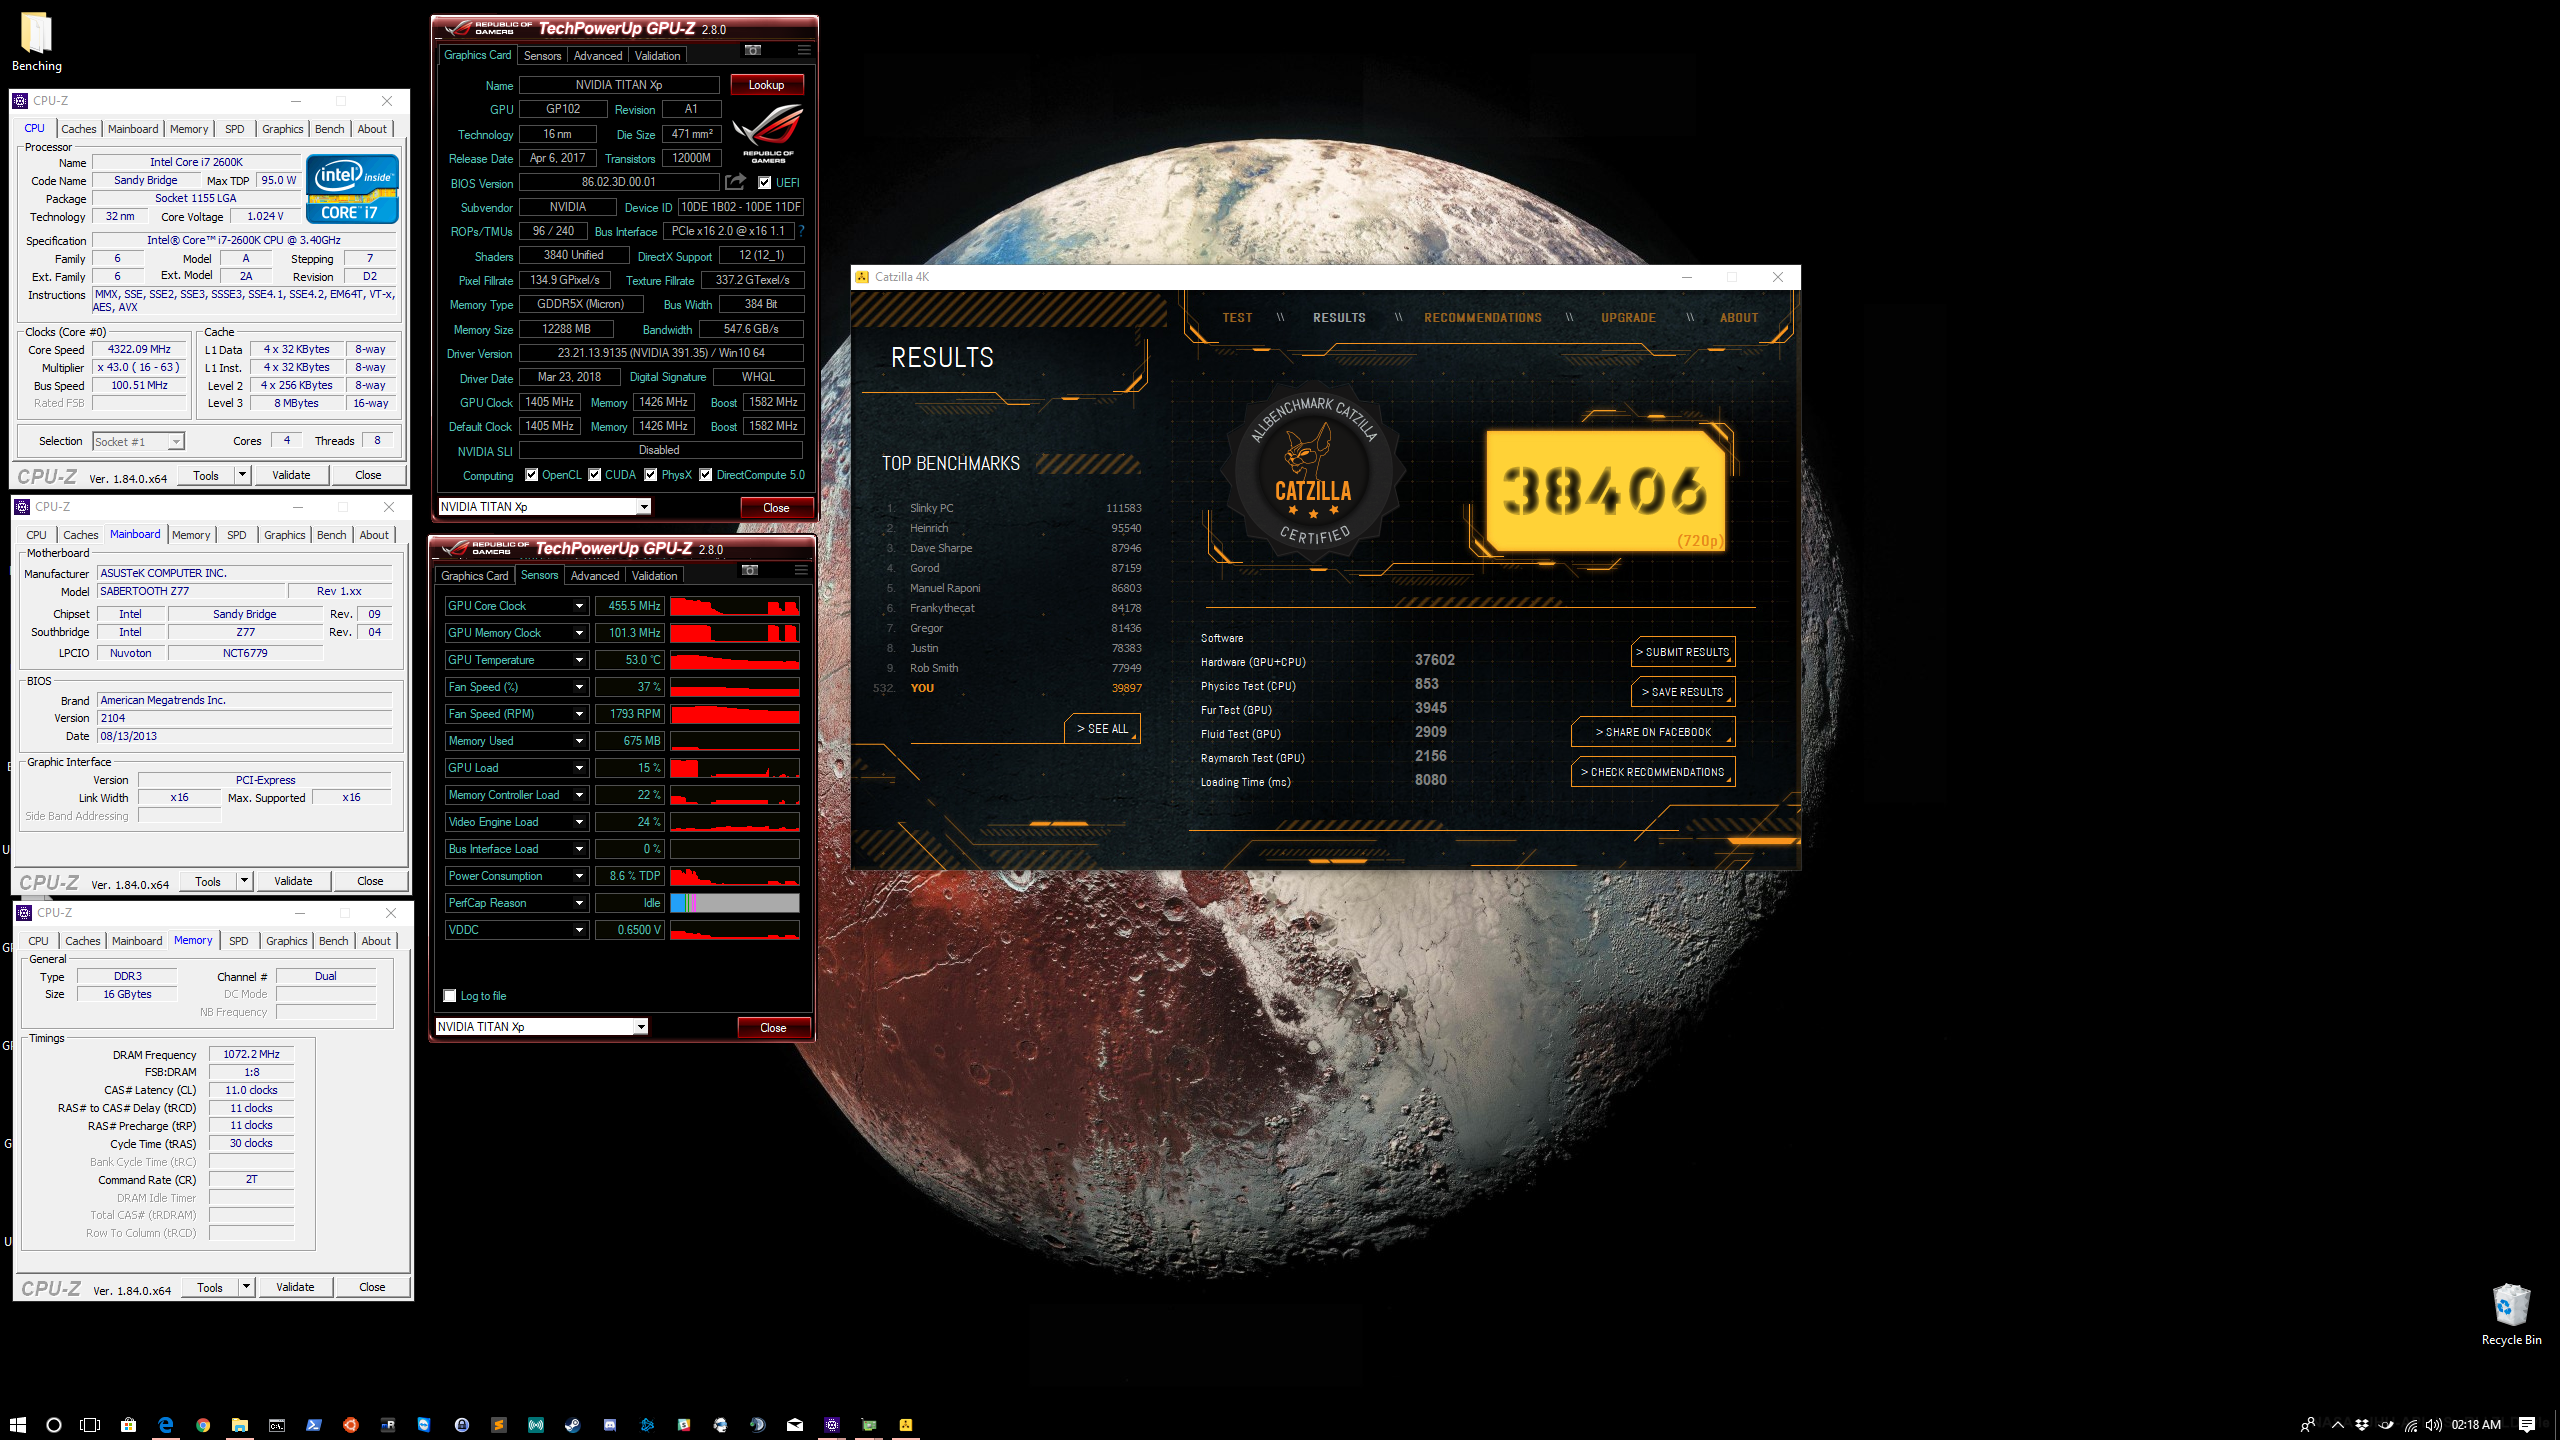The height and width of the screenshot is (1440, 2560).
Task: Launch Microsoft Store from taskbar
Action: [128, 1424]
